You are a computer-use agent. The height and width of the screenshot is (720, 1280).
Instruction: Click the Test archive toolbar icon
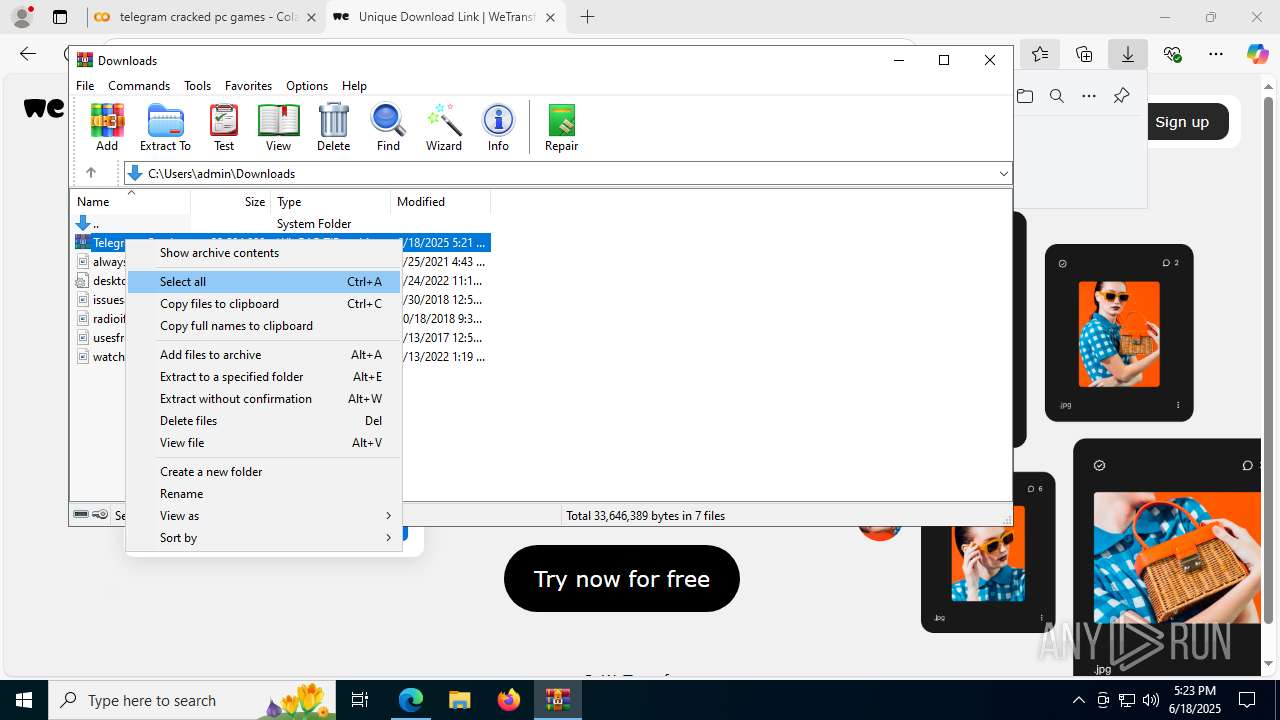pyautogui.click(x=224, y=127)
